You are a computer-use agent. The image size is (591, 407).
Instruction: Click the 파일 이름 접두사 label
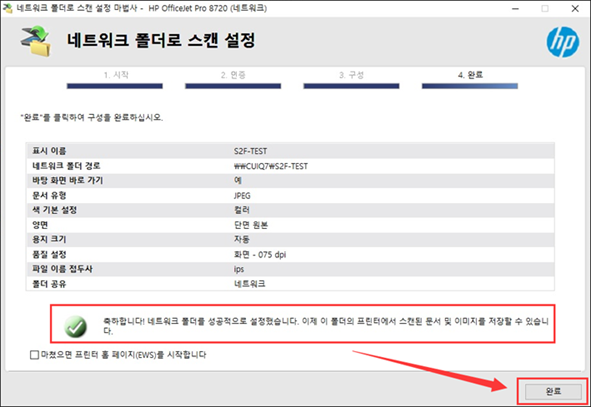(62, 269)
